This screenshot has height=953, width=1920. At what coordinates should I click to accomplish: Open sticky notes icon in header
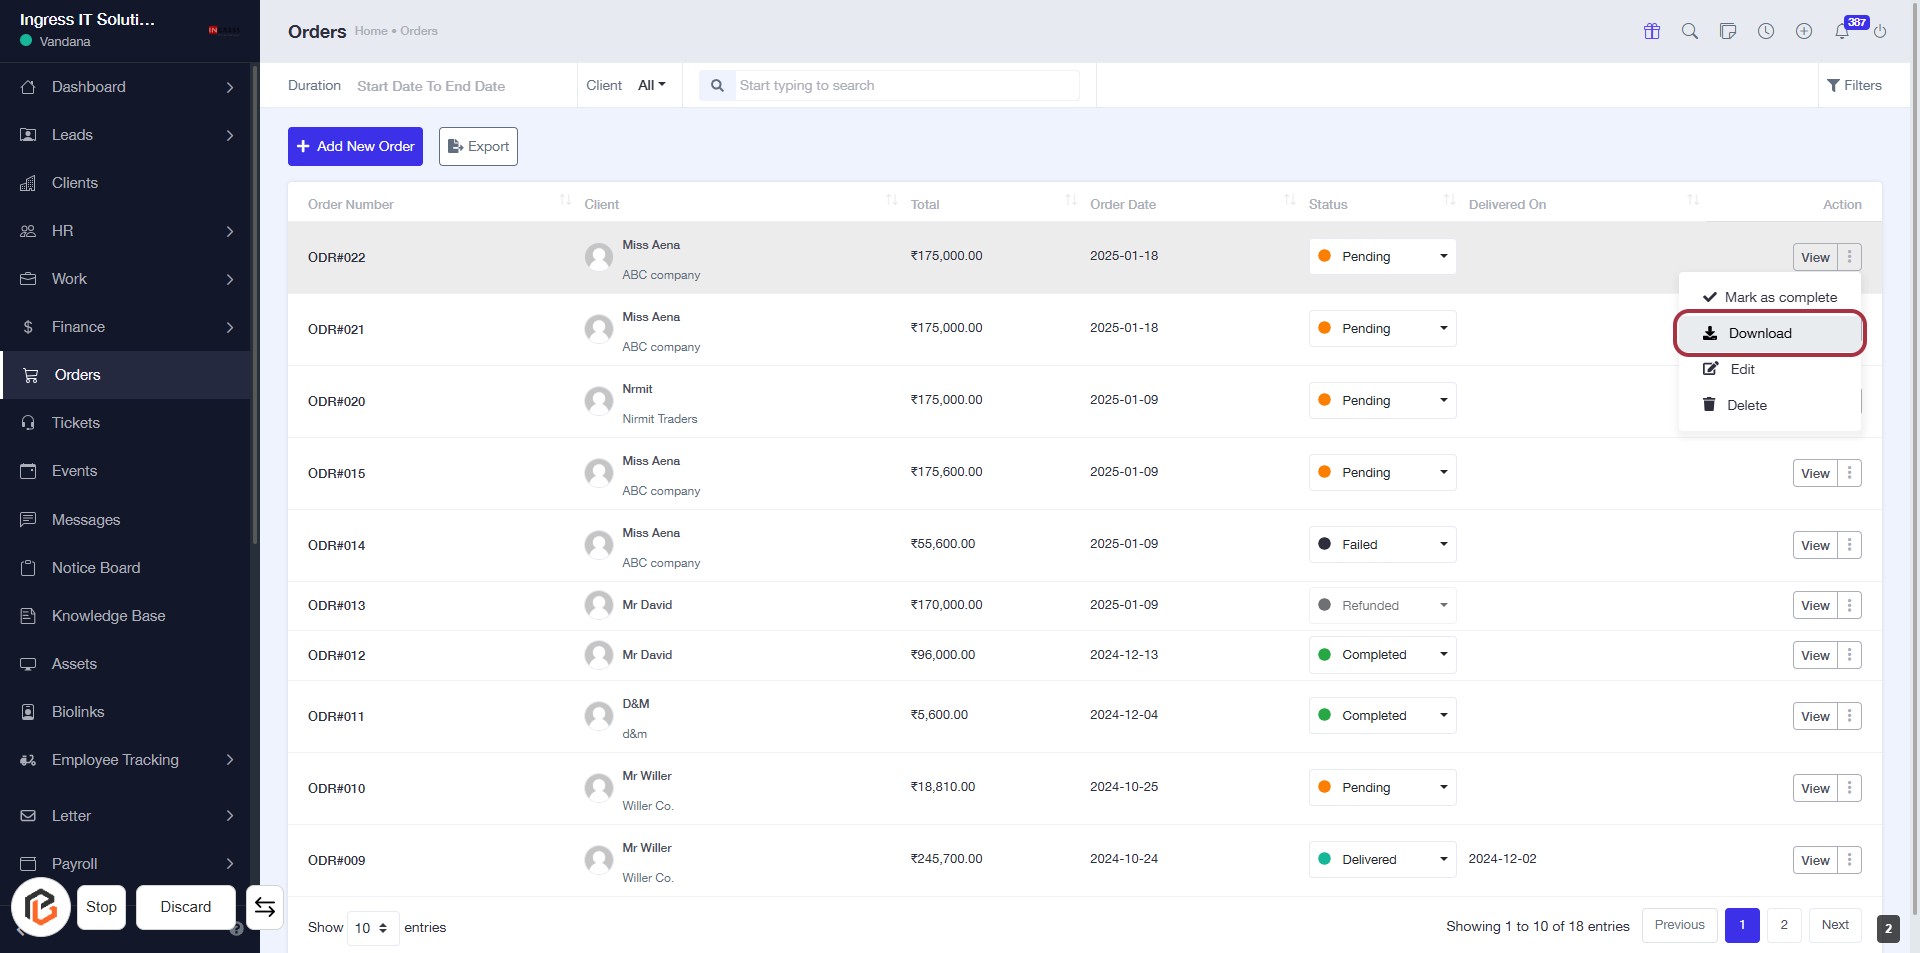point(1727,31)
